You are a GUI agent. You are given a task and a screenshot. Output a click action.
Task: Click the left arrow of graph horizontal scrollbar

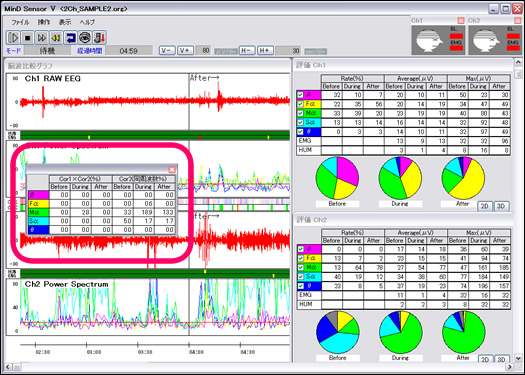tap(9, 367)
